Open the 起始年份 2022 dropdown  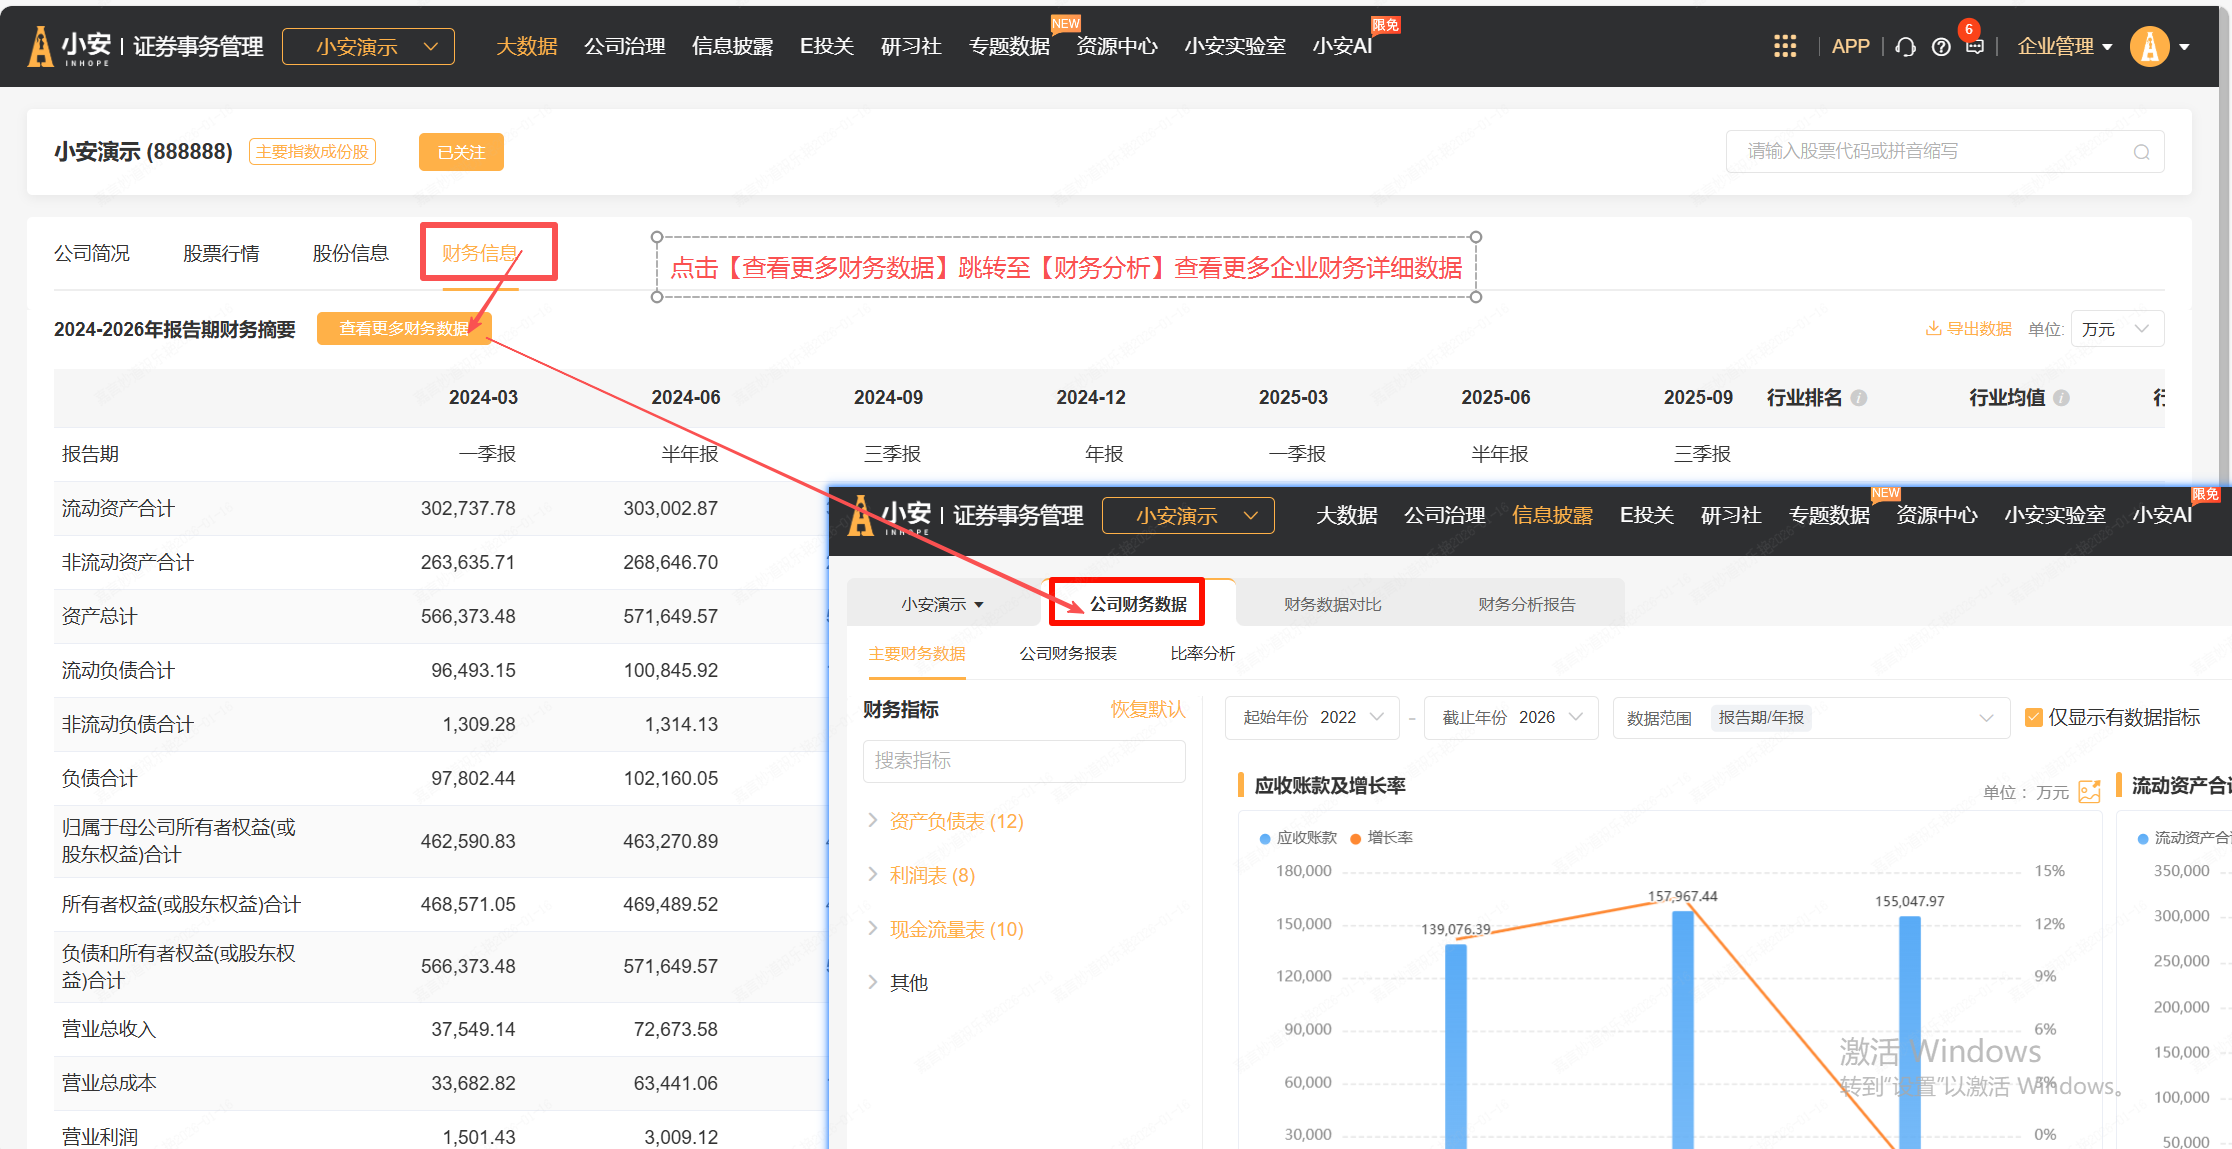[1311, 718]
